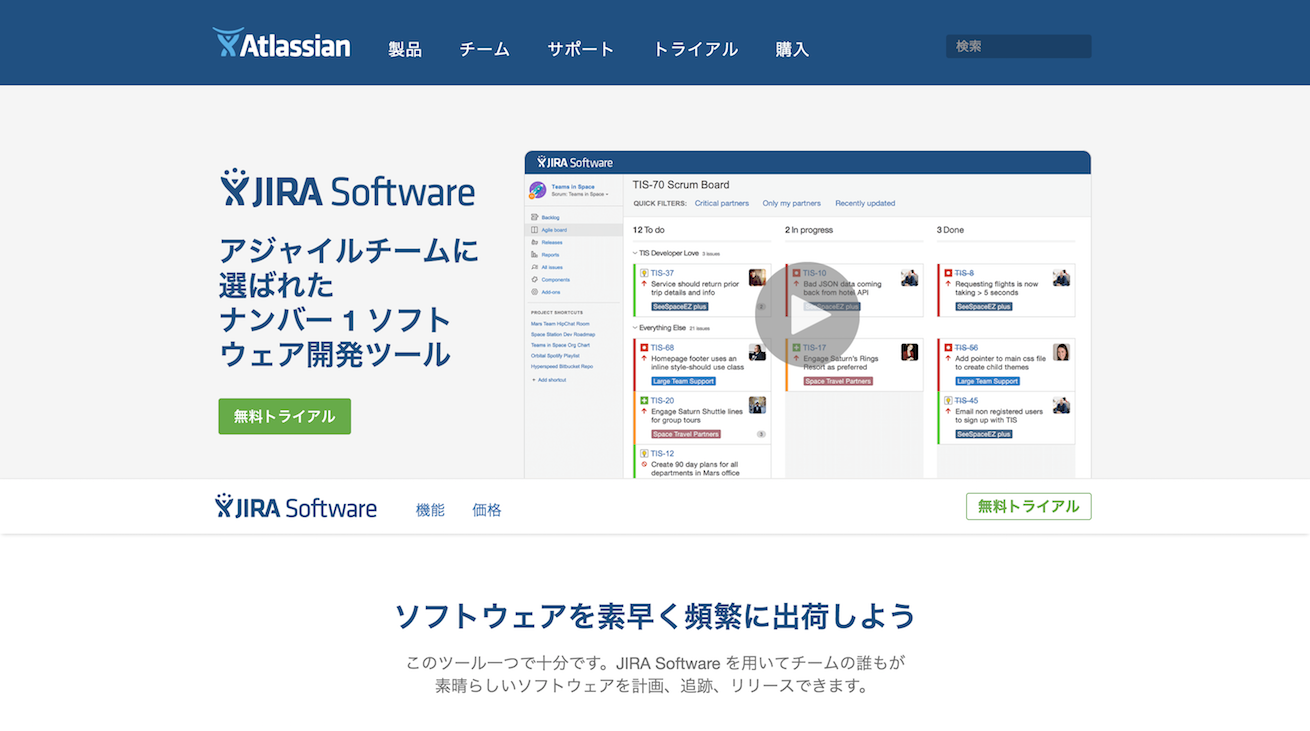This screenshot has height=731, width=1310.
Task: Click the TIS-20 story type icon
Action: point(644,400)
